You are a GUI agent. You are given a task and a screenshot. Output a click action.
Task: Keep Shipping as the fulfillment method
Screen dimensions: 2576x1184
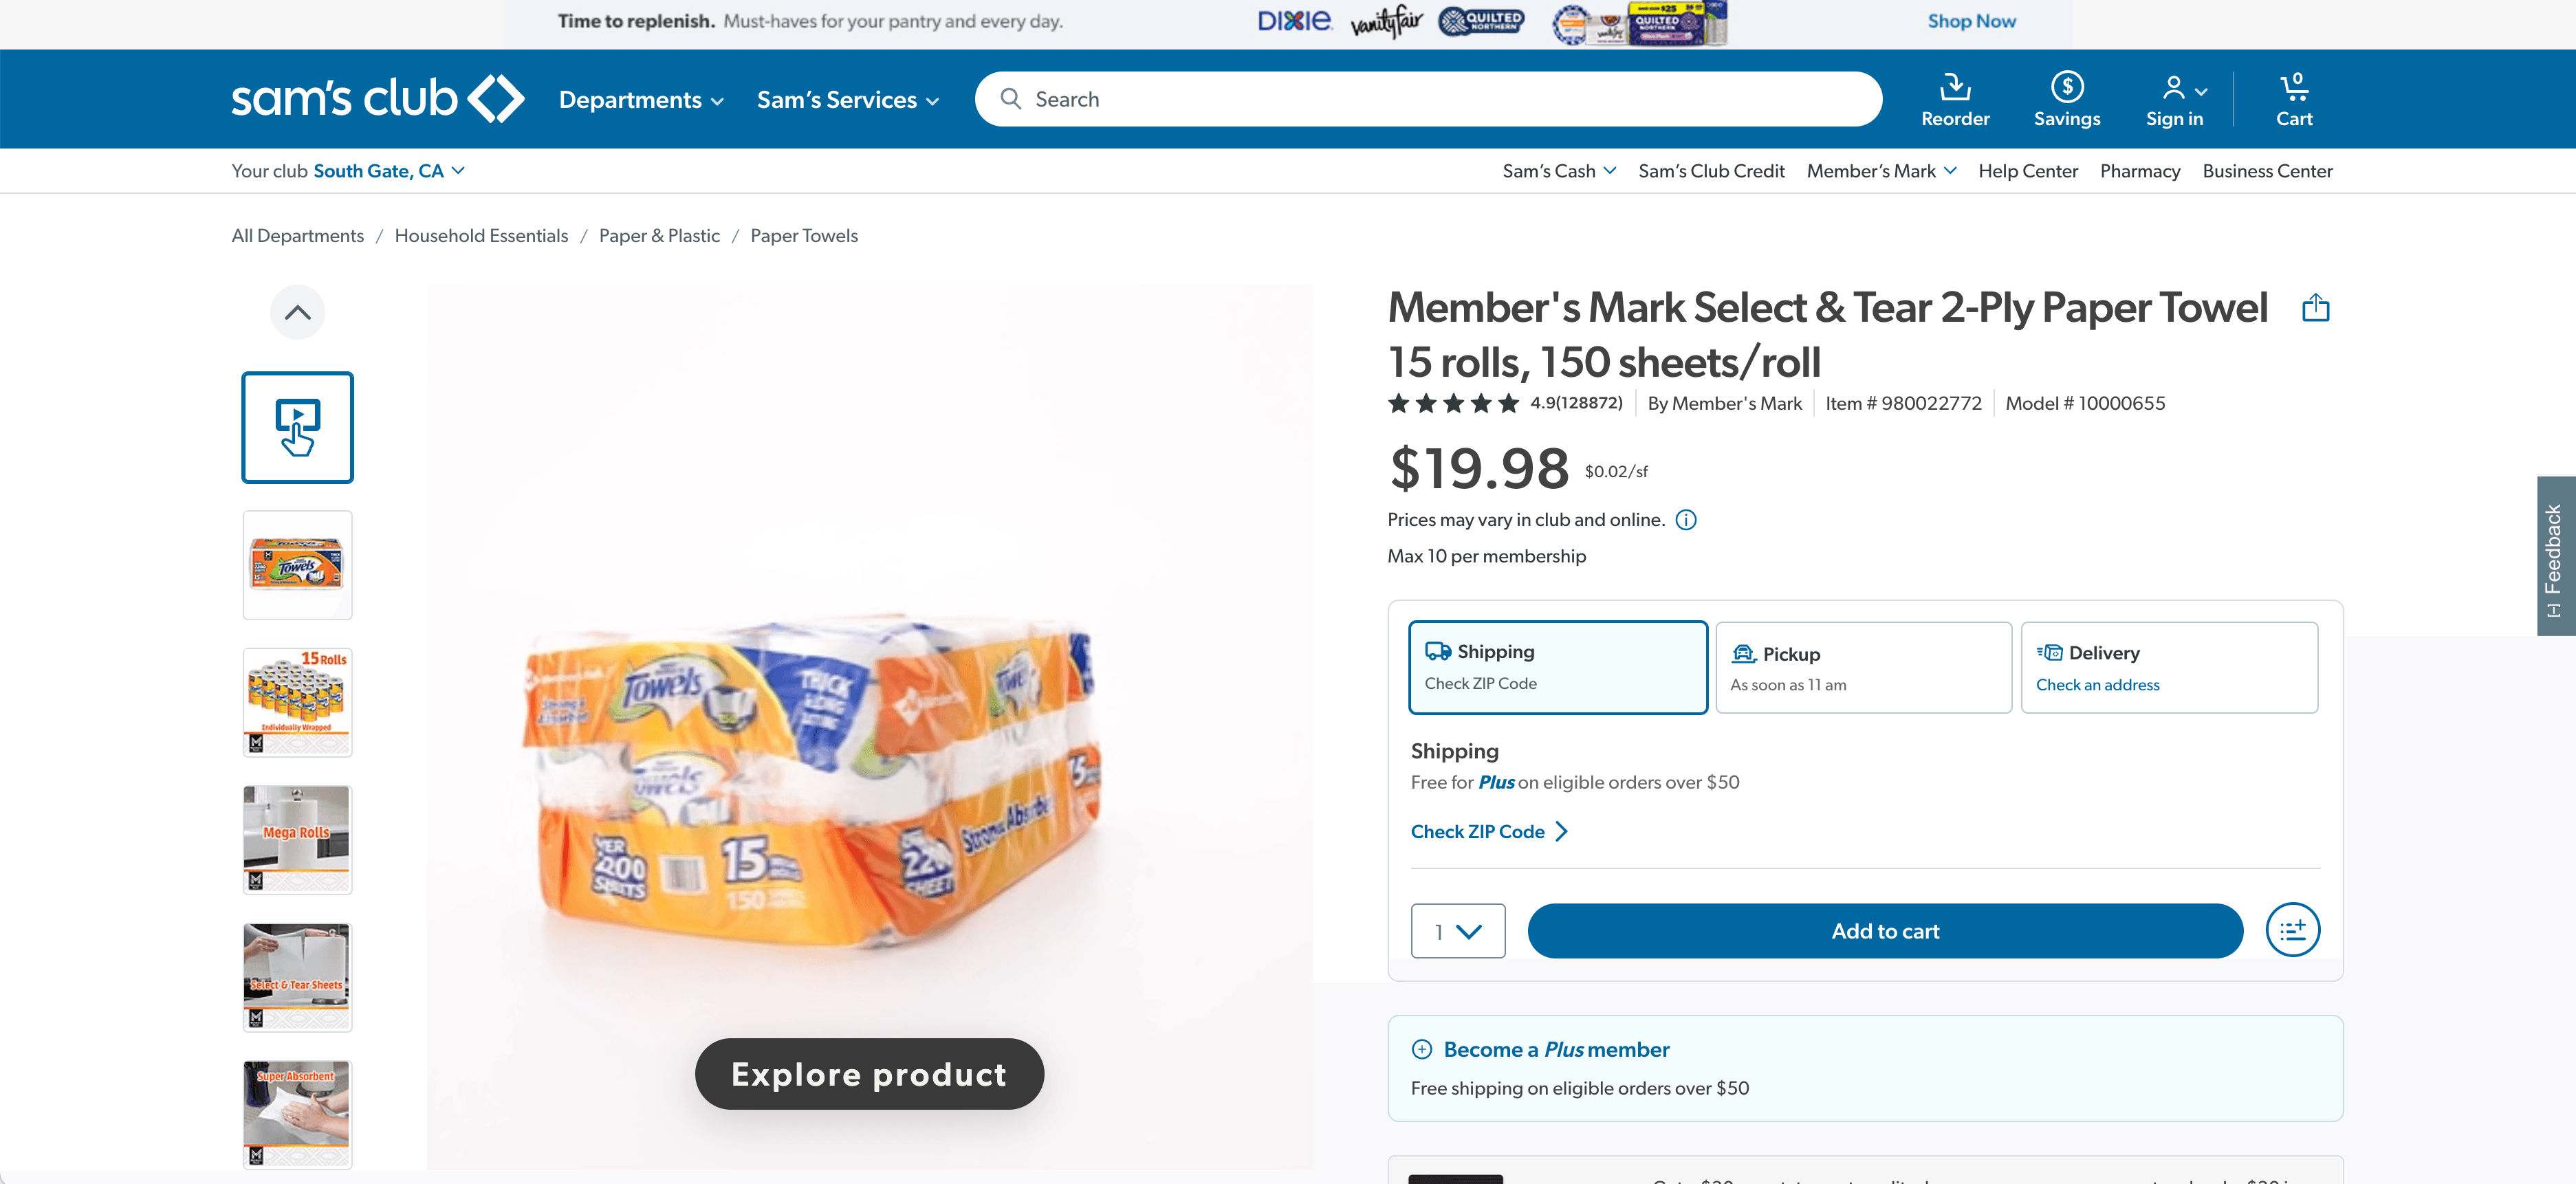pos(1557,667)
